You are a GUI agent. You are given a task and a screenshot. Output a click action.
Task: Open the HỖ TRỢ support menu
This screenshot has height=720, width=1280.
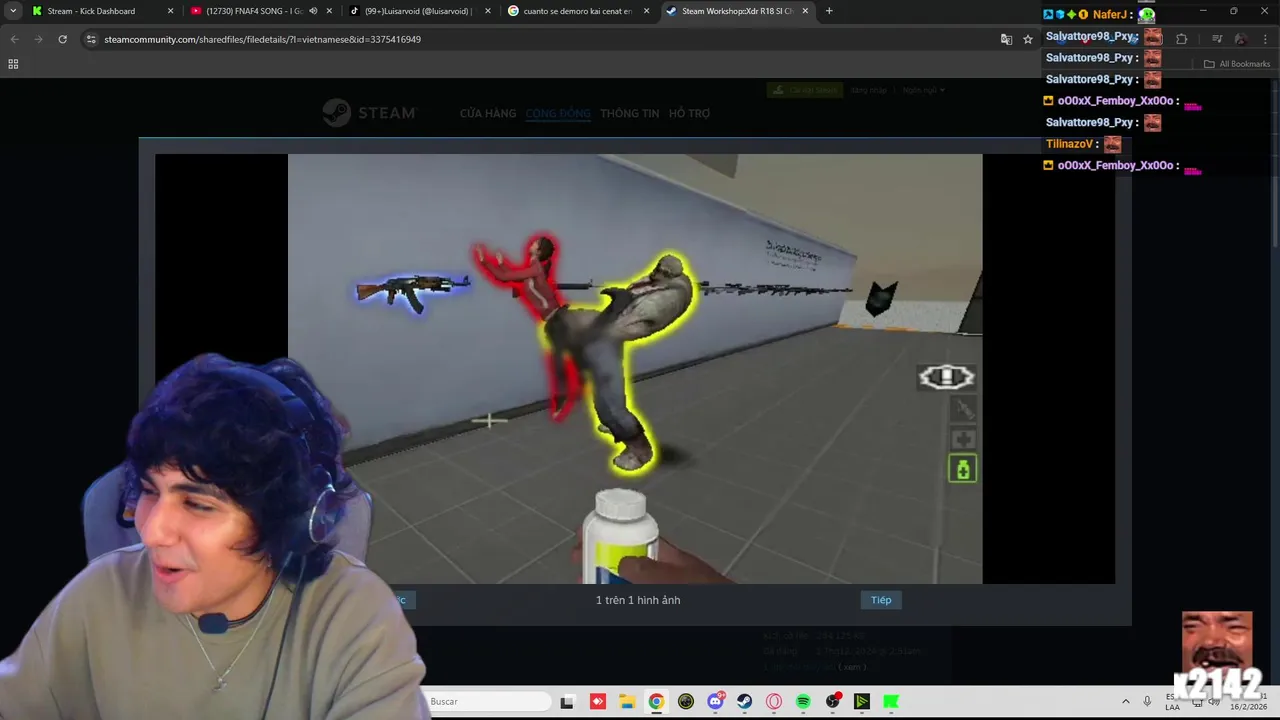pos(689,114)
